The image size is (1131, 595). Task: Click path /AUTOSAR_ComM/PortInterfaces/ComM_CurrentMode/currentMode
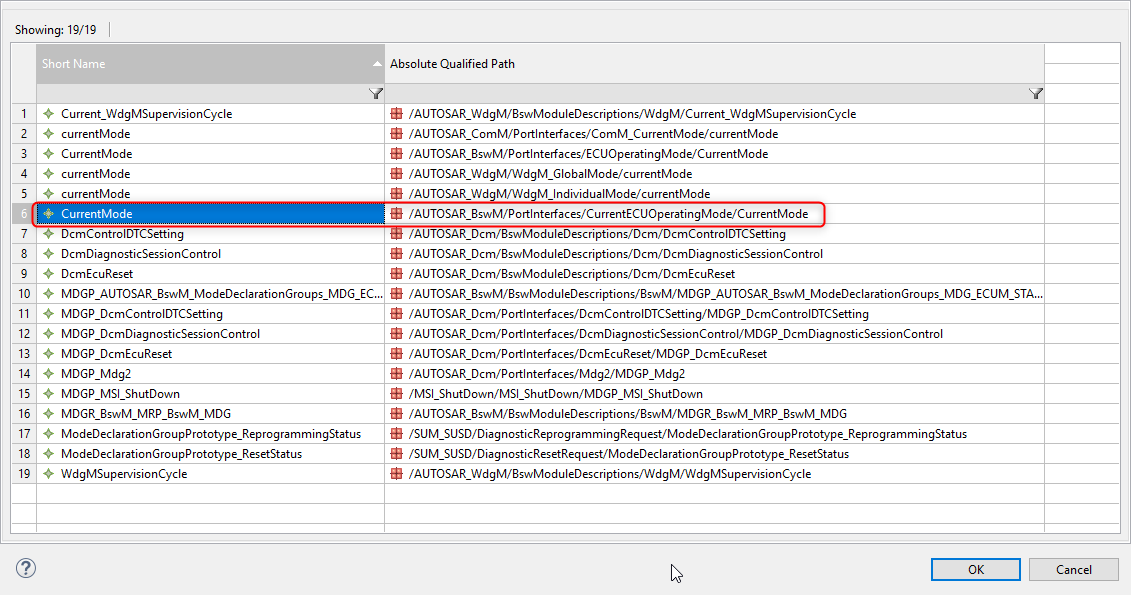[594, 134]
